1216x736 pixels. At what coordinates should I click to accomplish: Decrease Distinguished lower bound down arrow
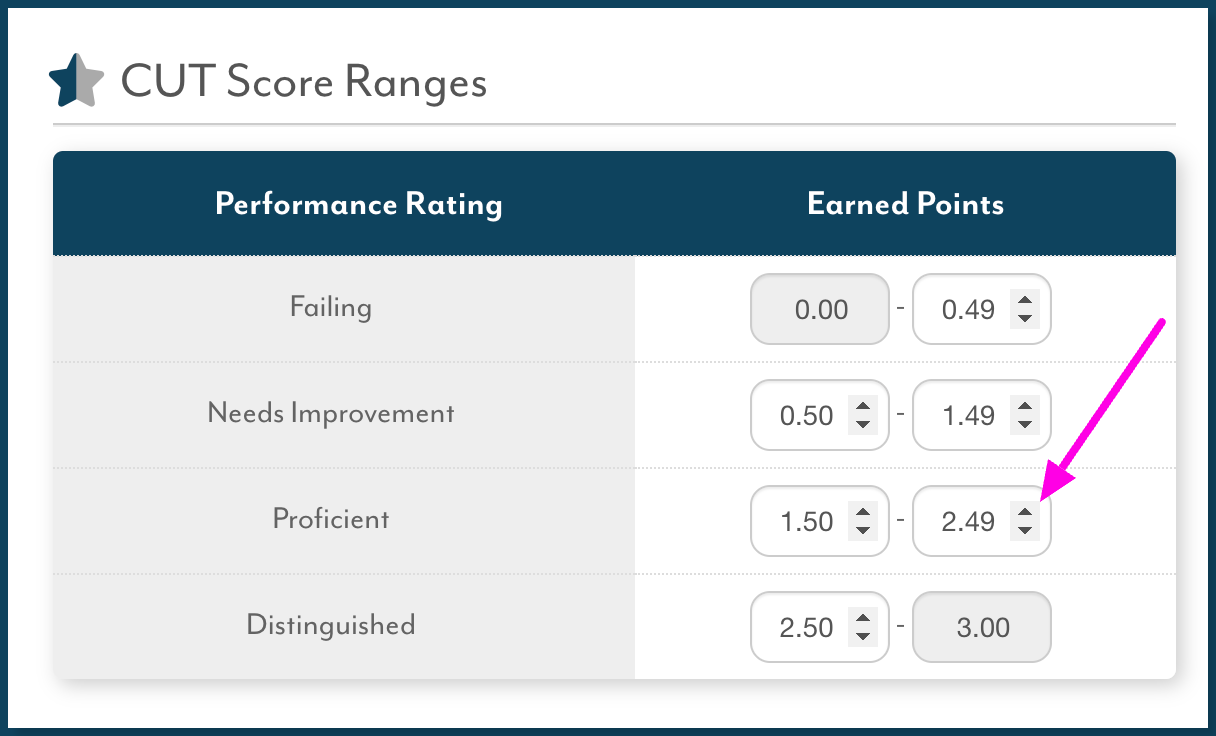pos(862,637)
